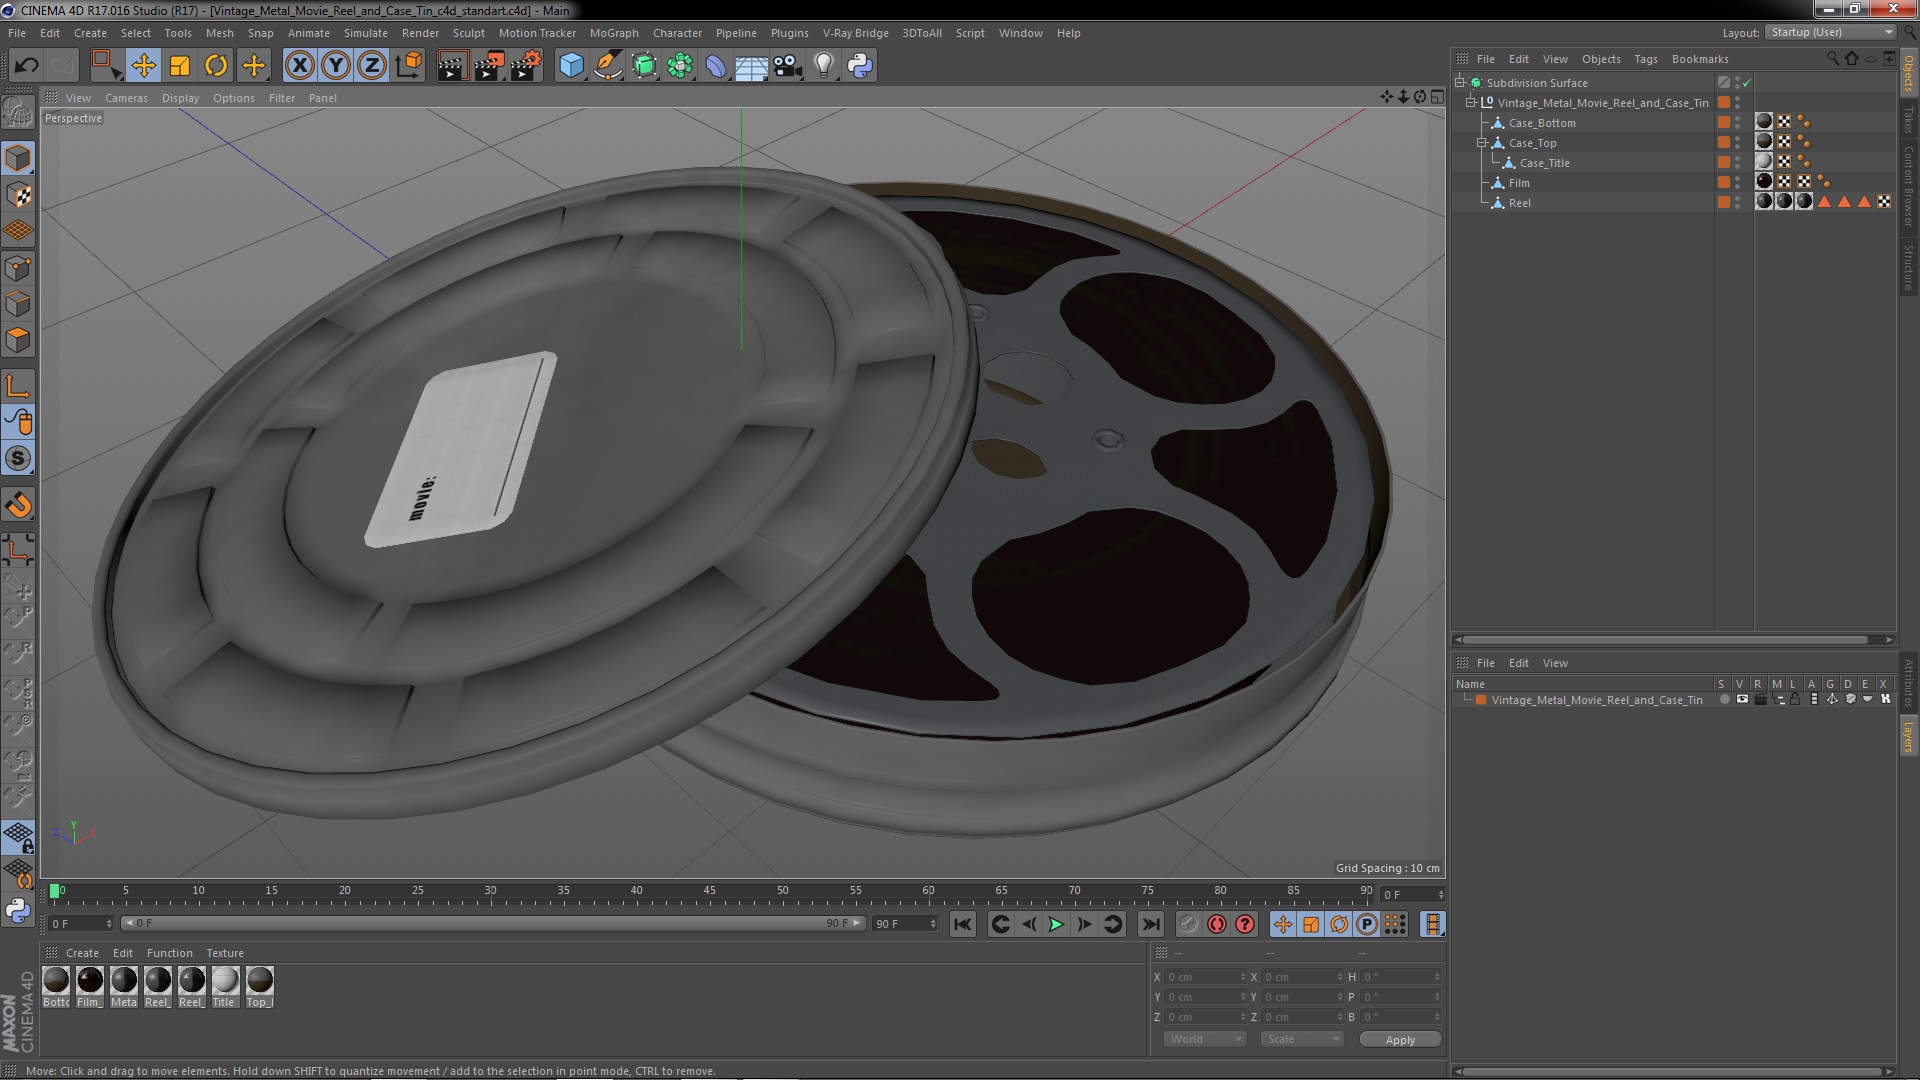This screenshot has width=1920, height=1080.
Task: Add a Floor environment object
Action: (x=752, y=66)
